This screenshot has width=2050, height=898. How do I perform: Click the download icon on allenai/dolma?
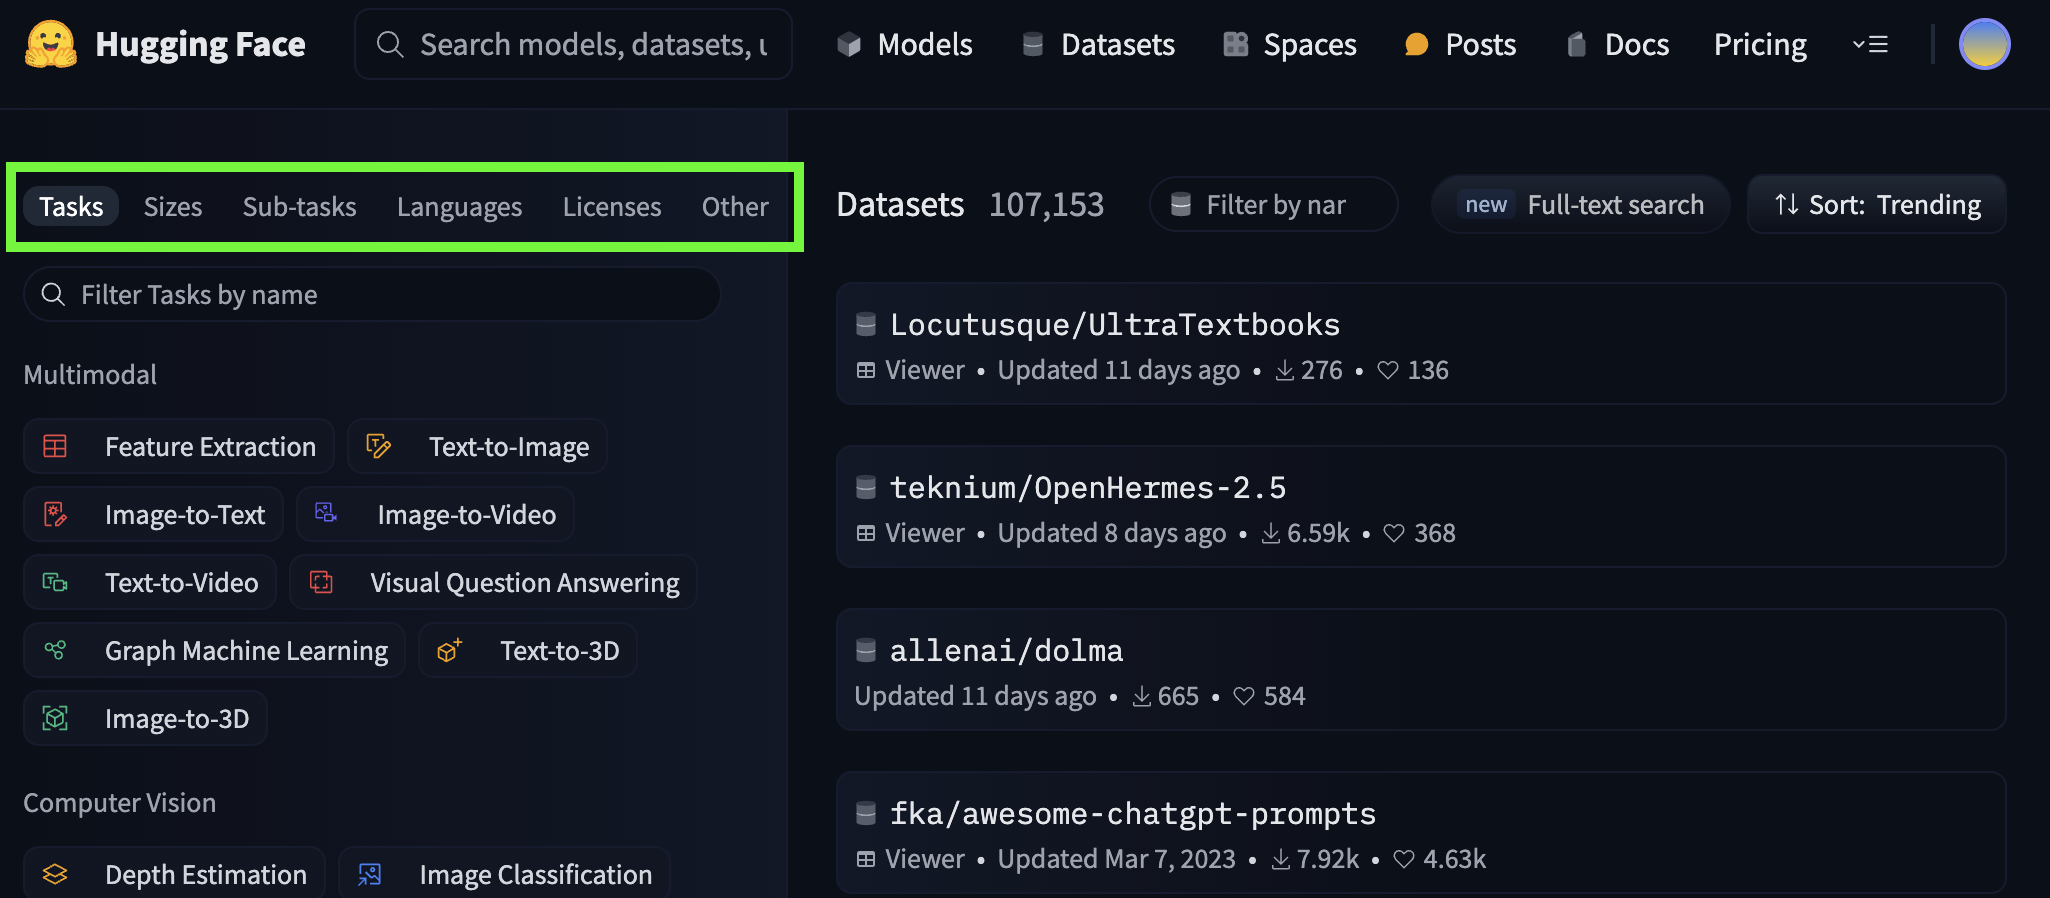click(x=1141, y=696)
